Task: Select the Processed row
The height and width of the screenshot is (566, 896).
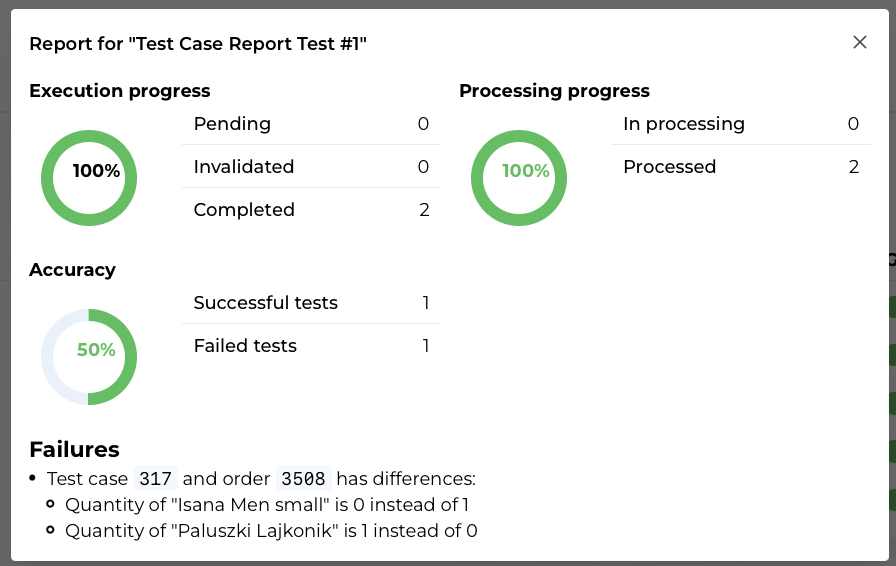Action: coord(741,167)
